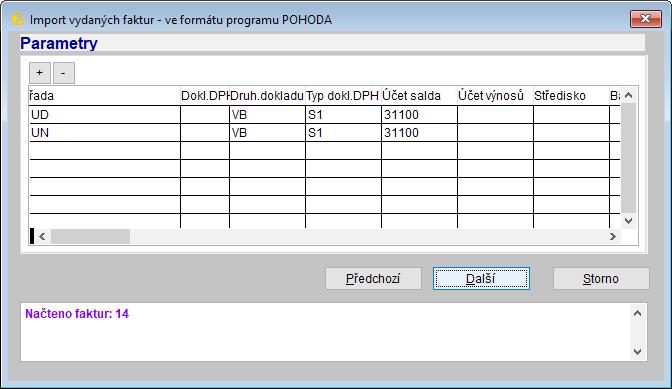Remove a parameter row with minus button
Image resolution: width=672 pixels, height=389 pixels.
(63, 73)
